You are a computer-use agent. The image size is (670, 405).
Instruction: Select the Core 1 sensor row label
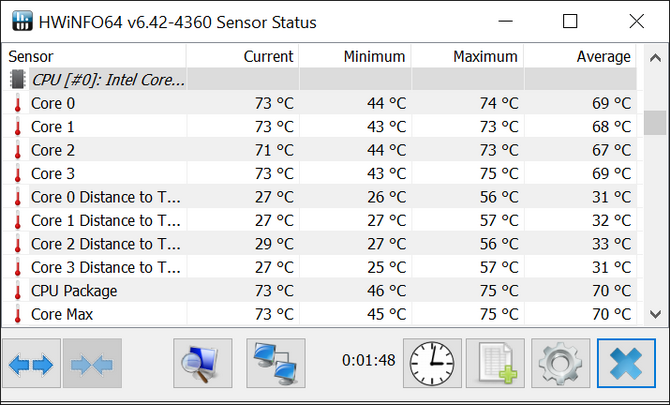pos(53,127)
